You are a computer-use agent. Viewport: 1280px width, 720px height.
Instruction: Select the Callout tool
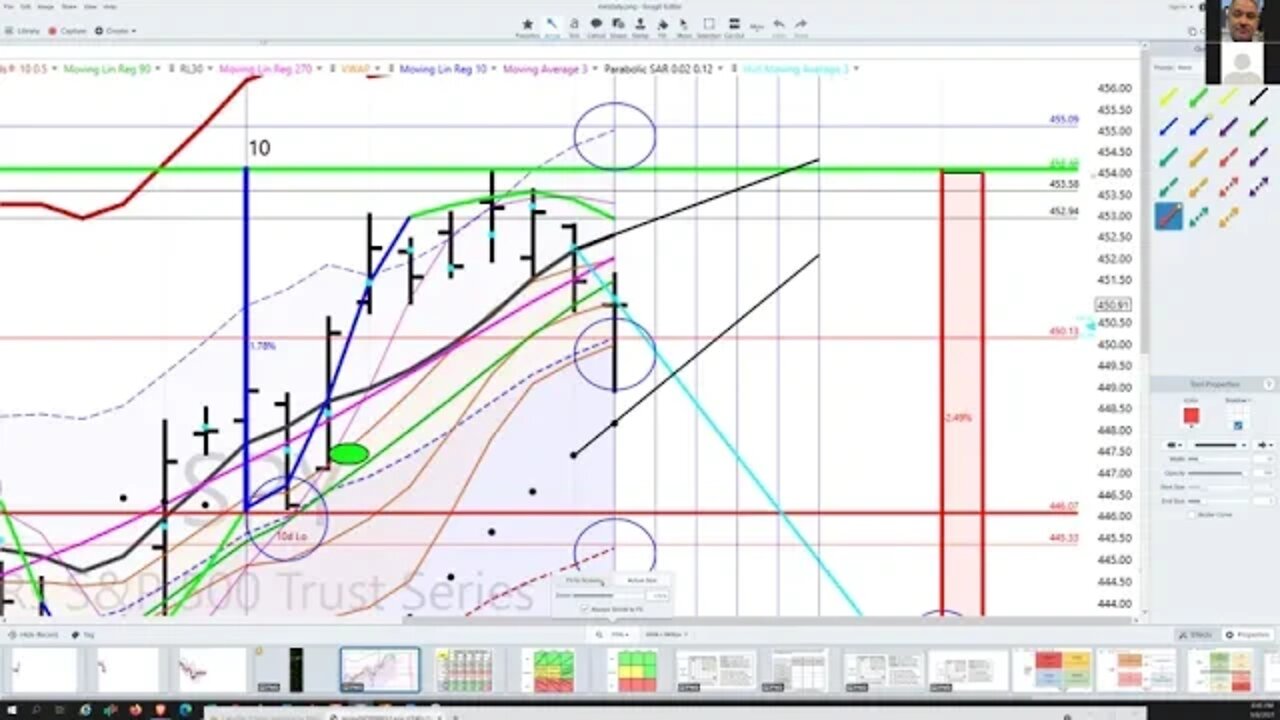[596, 27]
